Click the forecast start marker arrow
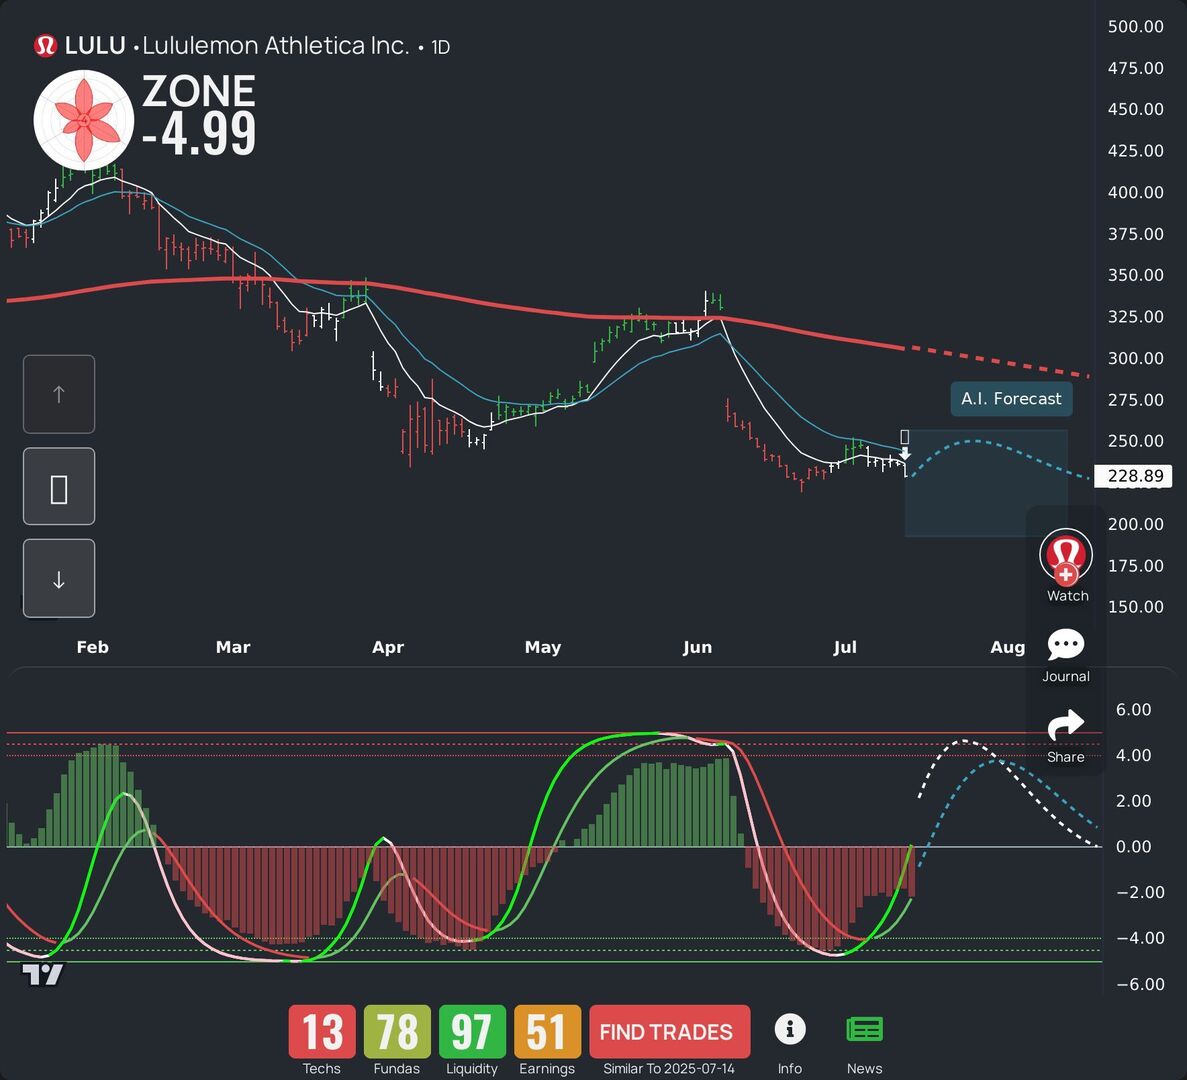Viewport: 1187px width, 1080px height. [905, 454]
